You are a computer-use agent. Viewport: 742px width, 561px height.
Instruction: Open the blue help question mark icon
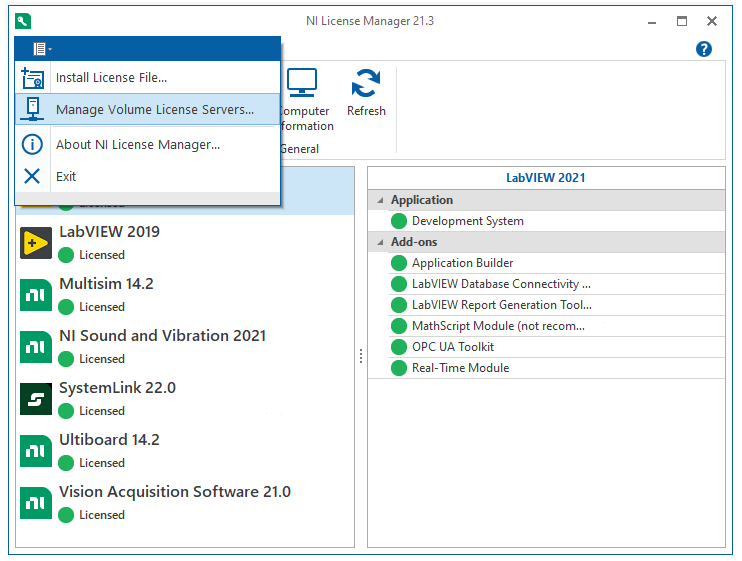(x=703, y=49)
